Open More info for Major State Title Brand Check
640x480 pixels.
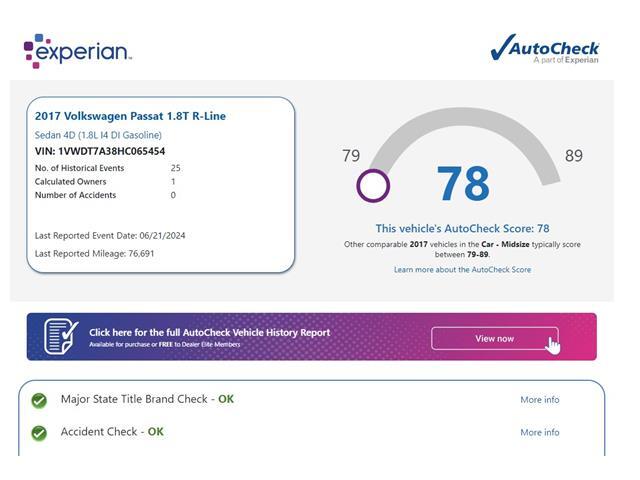pos(540,400)
